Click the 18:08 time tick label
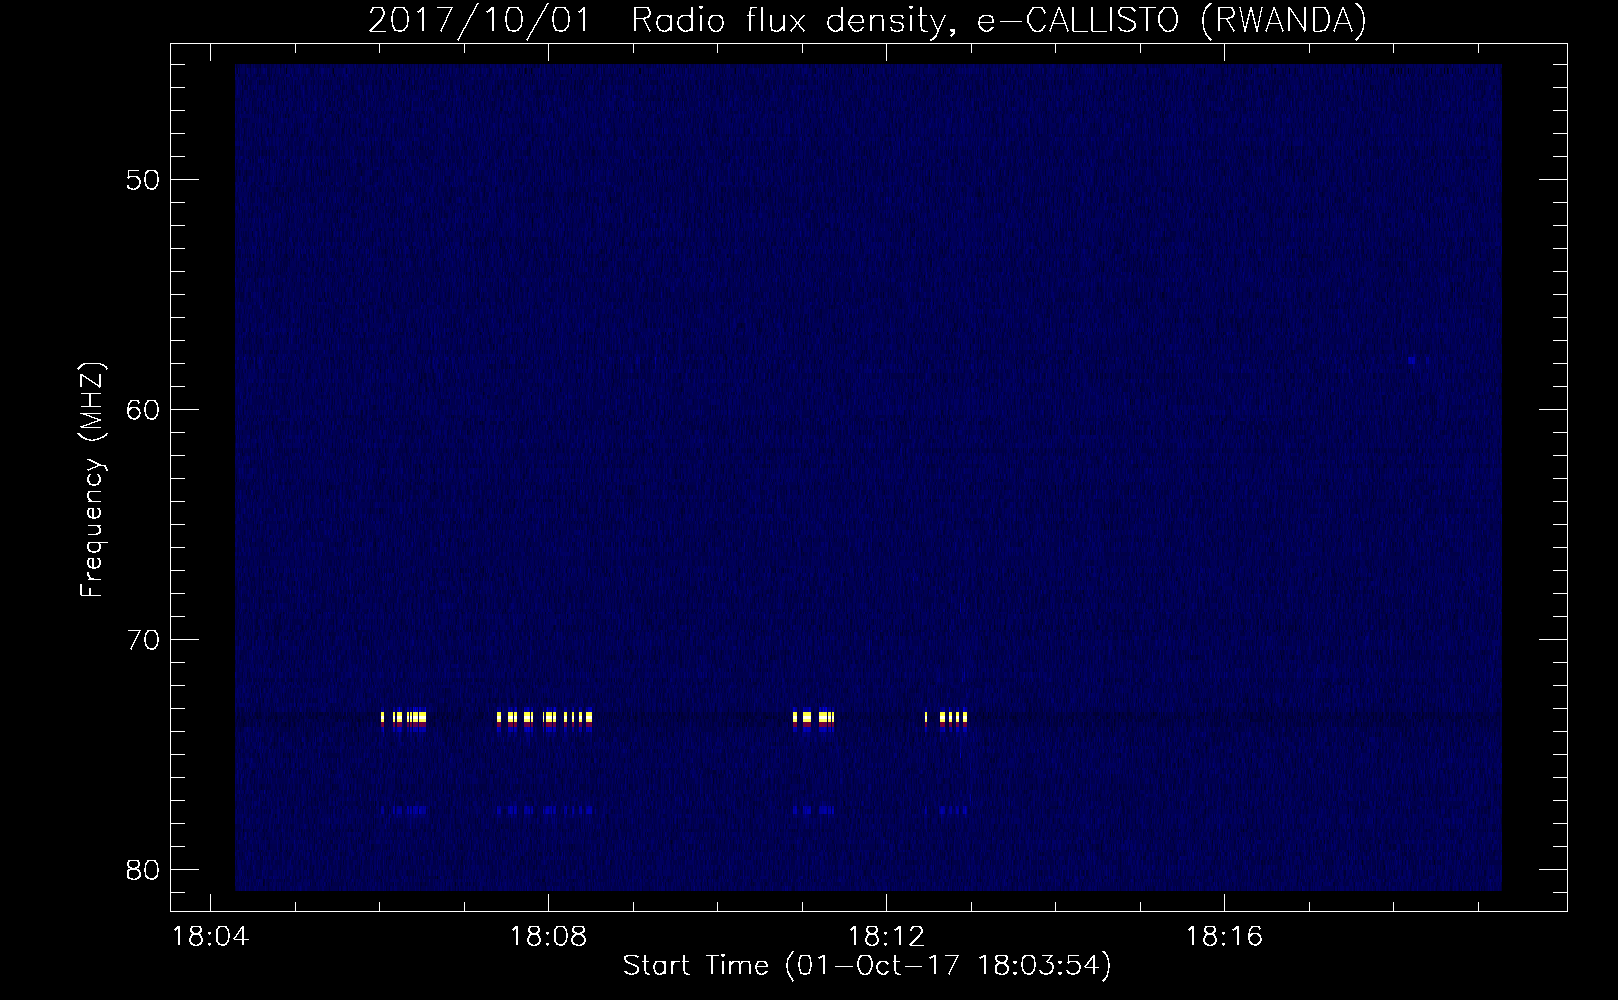The height and width of the screenshot is (1000, 1618). coord(548,938)
